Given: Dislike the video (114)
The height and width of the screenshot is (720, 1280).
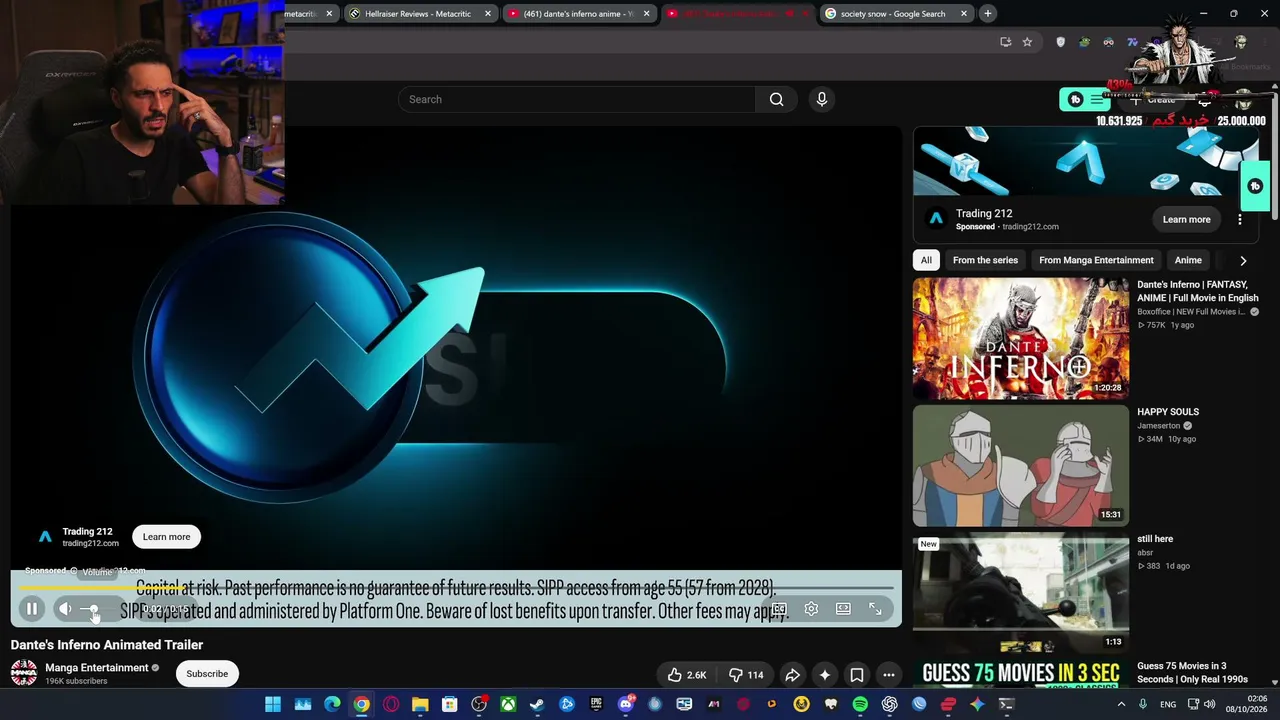Looking at the screenshot, I should click(746, 675).
